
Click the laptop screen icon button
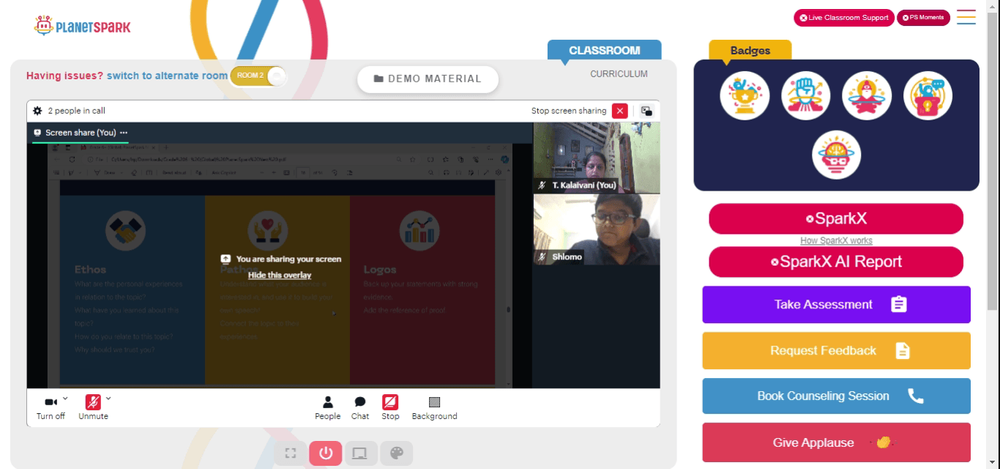361,453
